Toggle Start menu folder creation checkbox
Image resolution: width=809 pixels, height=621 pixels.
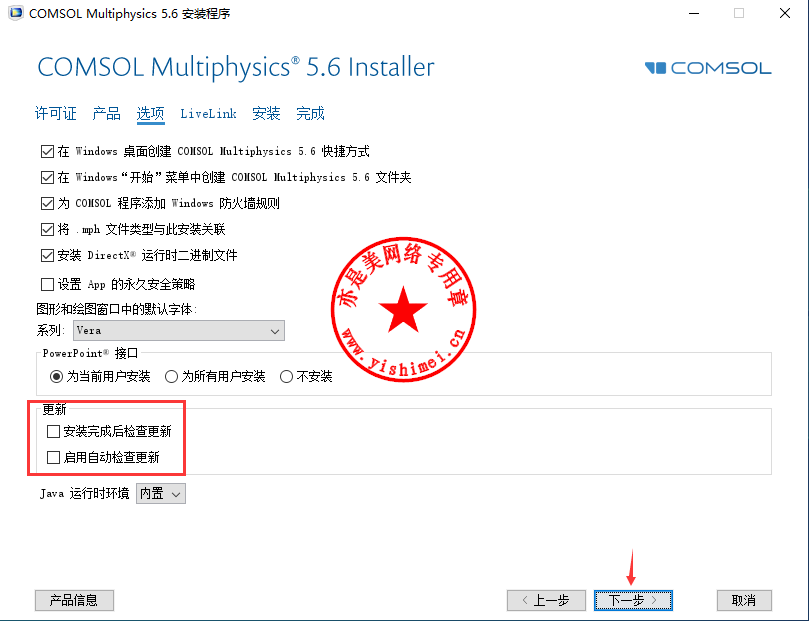click(47, 177)
